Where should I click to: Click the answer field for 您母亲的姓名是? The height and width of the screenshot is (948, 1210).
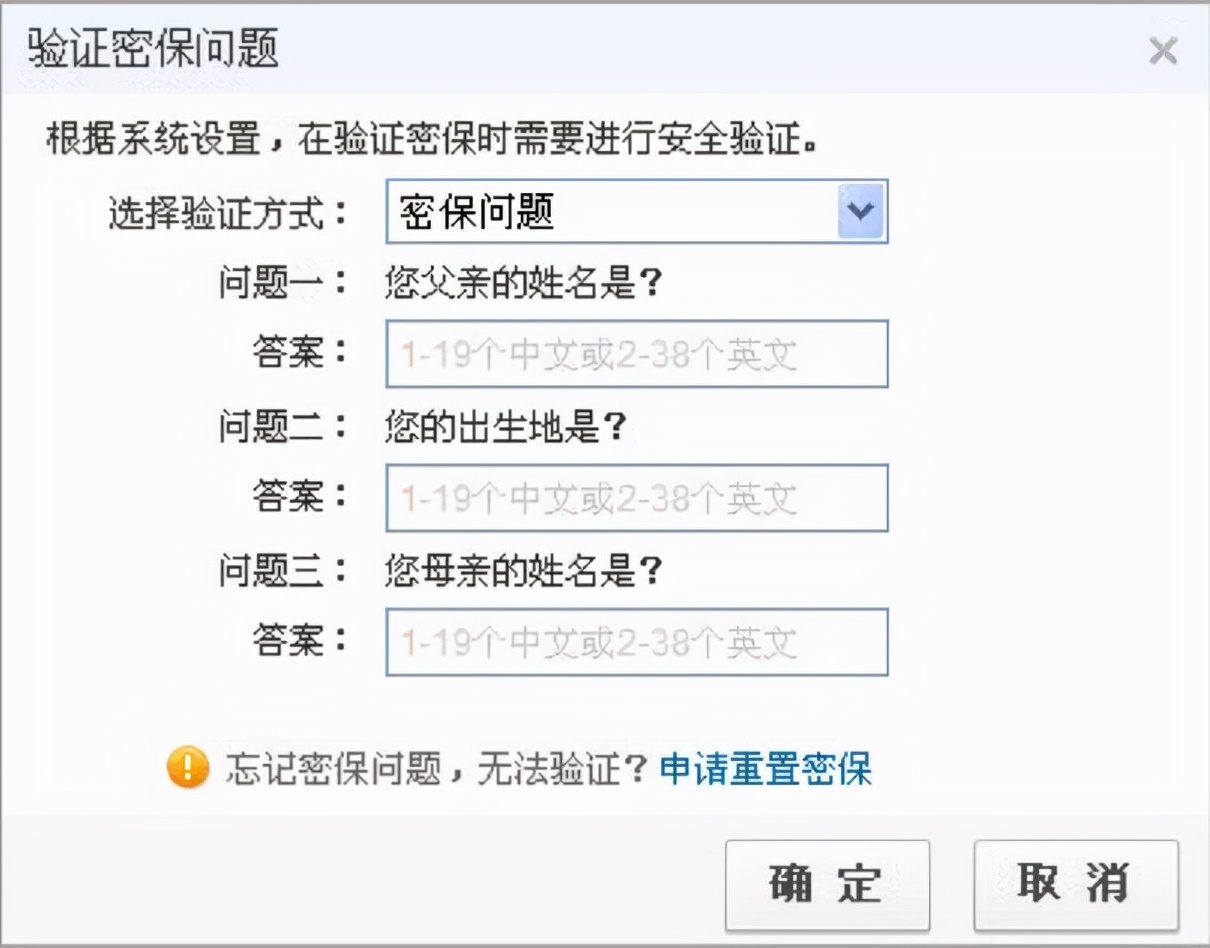point(636,642)
